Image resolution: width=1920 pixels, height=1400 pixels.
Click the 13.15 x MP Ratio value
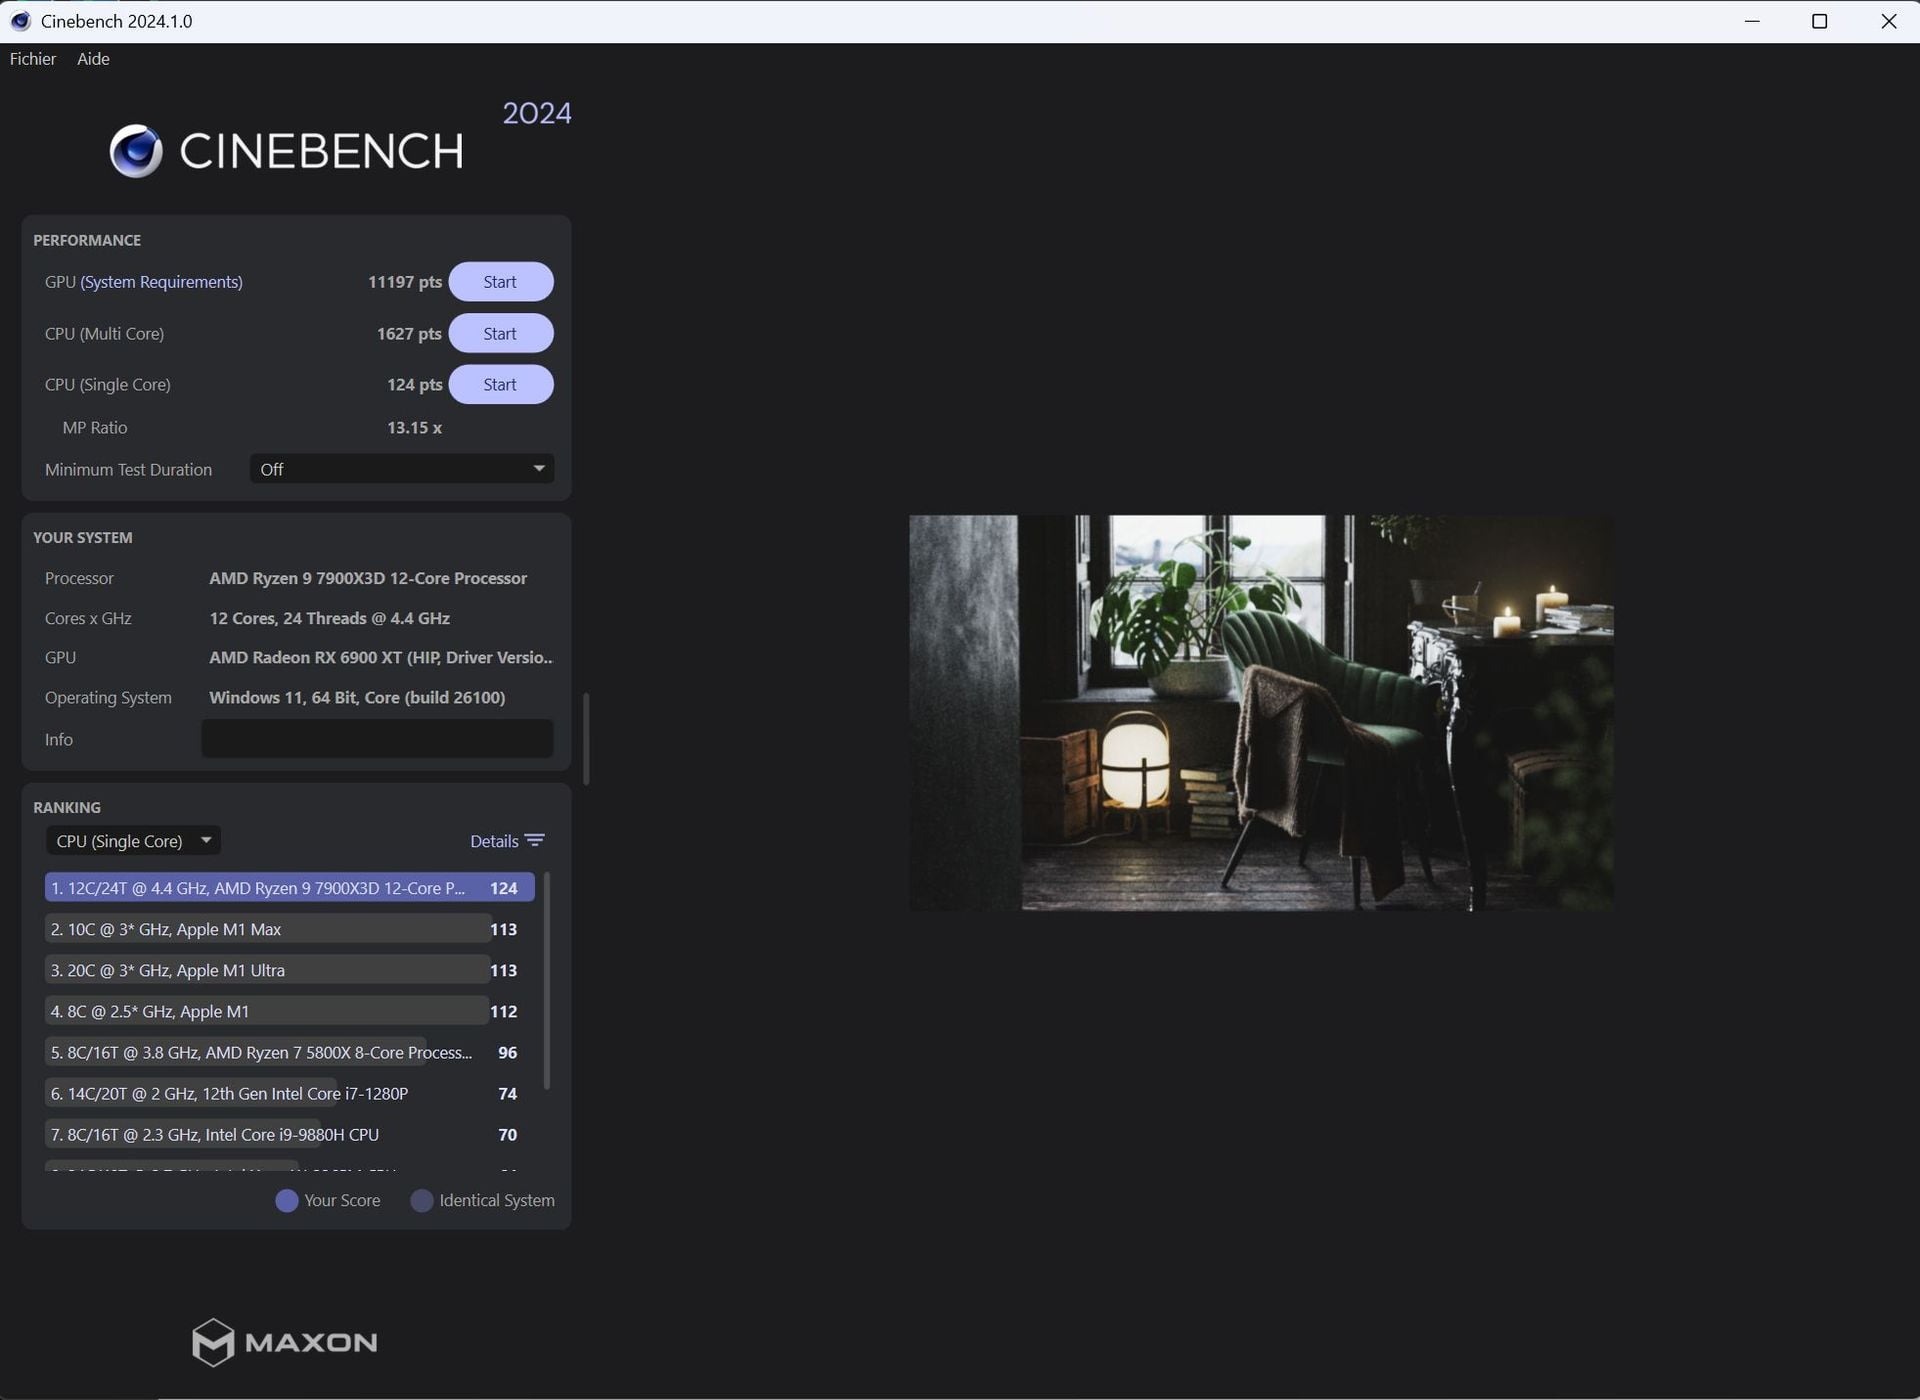(415, 428)
